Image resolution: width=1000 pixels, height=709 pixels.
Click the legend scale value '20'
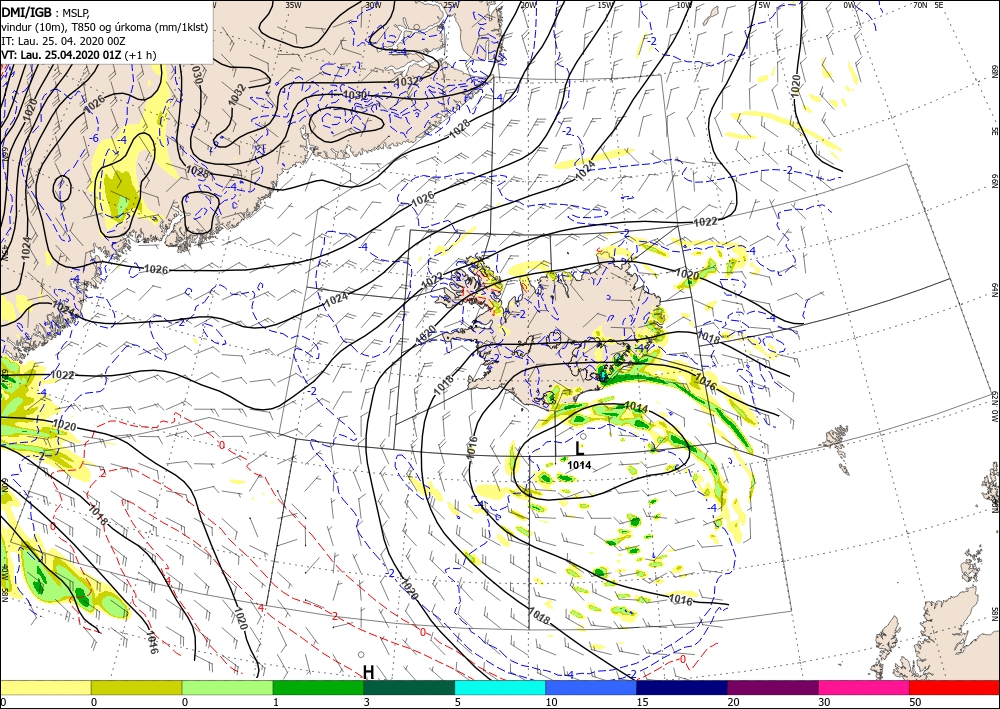point(733,702)
